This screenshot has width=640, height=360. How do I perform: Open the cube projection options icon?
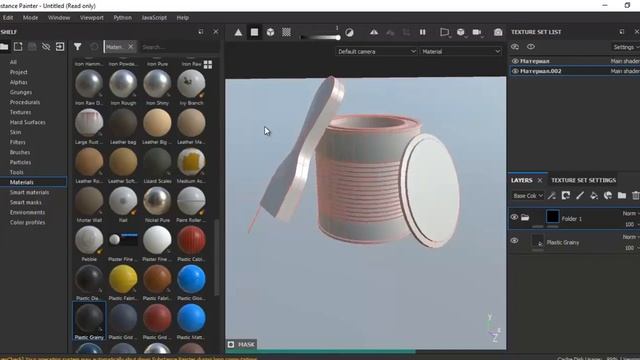pyautogui.click(x=461, y=32)
